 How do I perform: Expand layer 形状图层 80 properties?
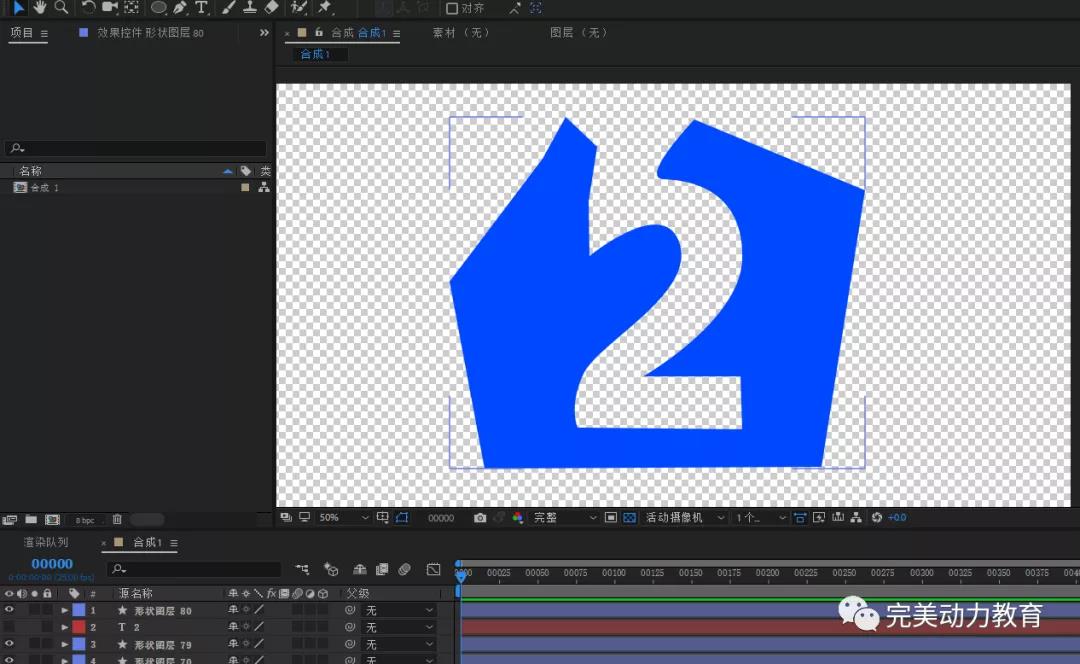[x=65, y=610]
